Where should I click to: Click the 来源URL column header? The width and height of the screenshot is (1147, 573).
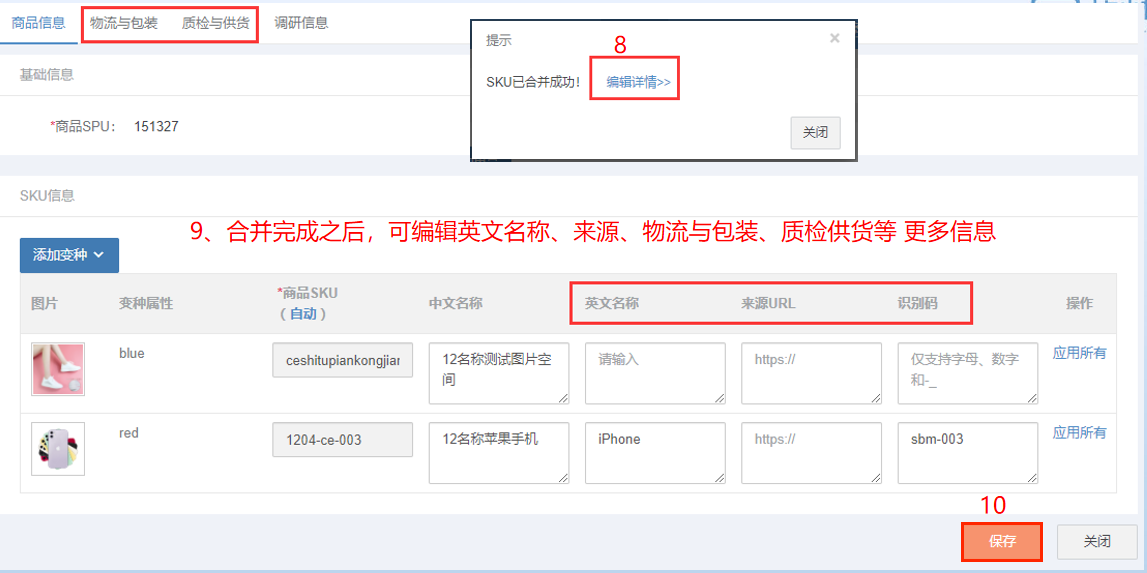[x=768, y=304]
